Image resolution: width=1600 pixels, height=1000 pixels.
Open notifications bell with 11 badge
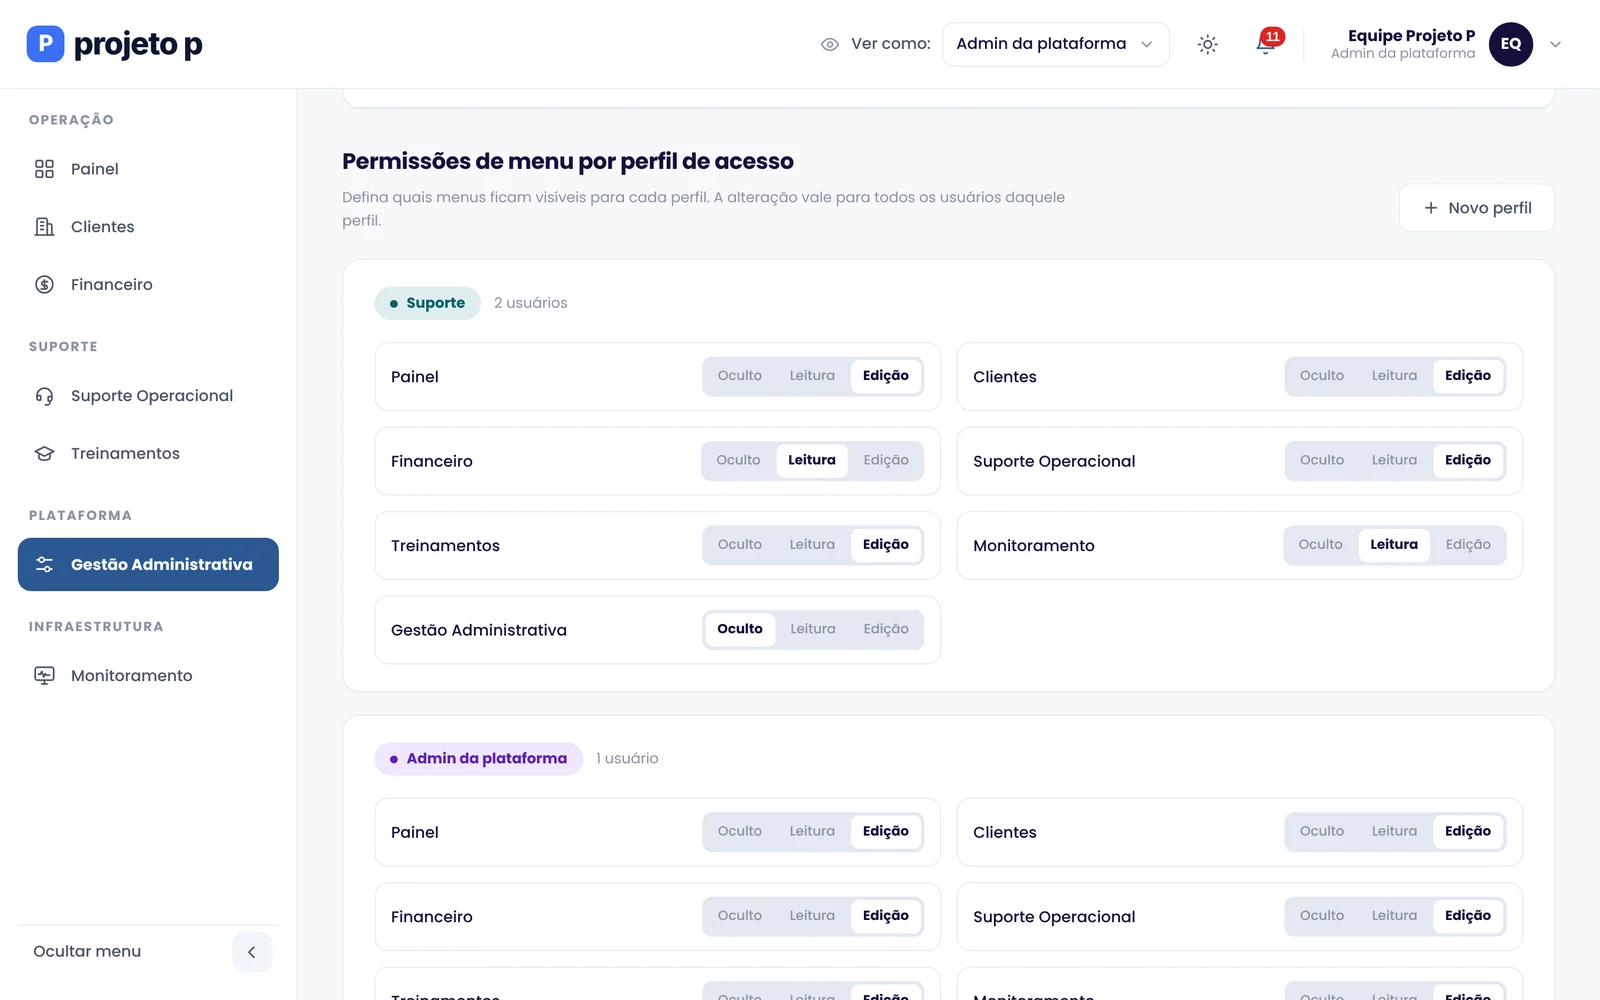tap(1266, 44)
